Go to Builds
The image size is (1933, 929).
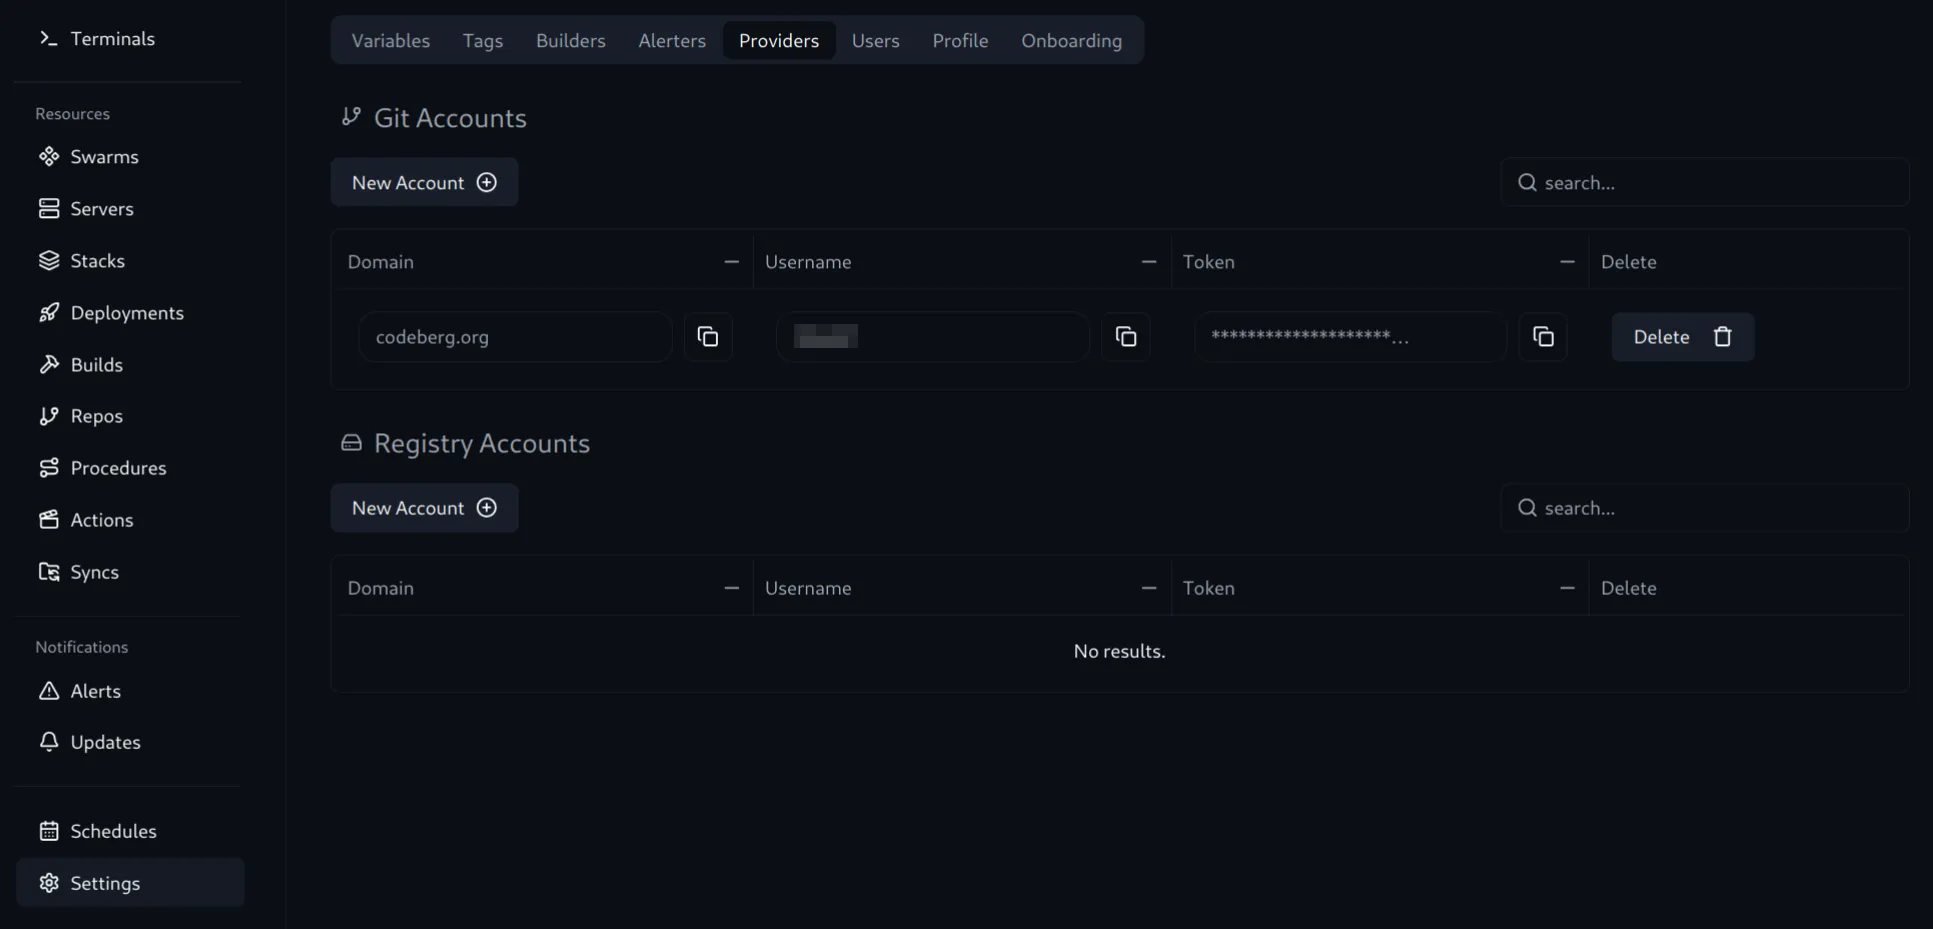[x=130, y=365]
